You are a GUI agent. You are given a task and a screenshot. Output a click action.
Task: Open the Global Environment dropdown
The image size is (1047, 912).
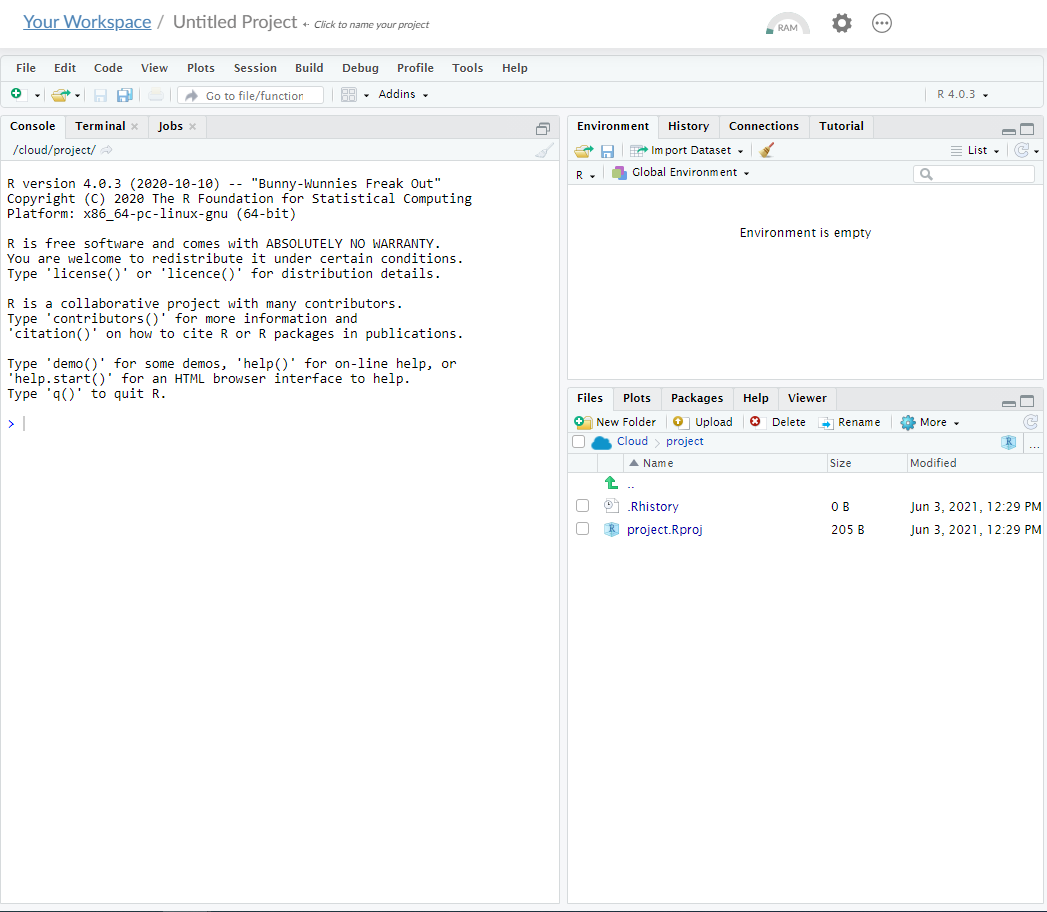click(x=690, y=173)
